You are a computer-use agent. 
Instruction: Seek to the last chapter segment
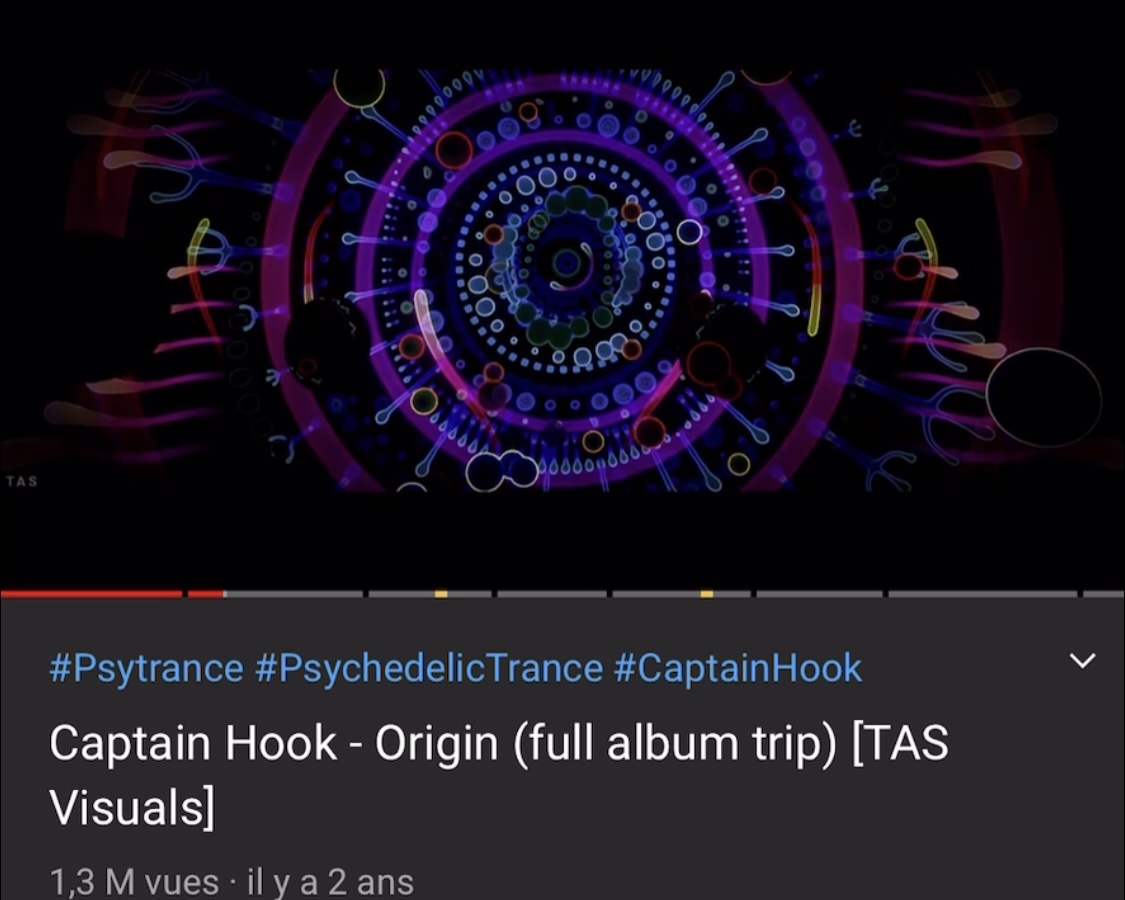(x=1104, y=594)
